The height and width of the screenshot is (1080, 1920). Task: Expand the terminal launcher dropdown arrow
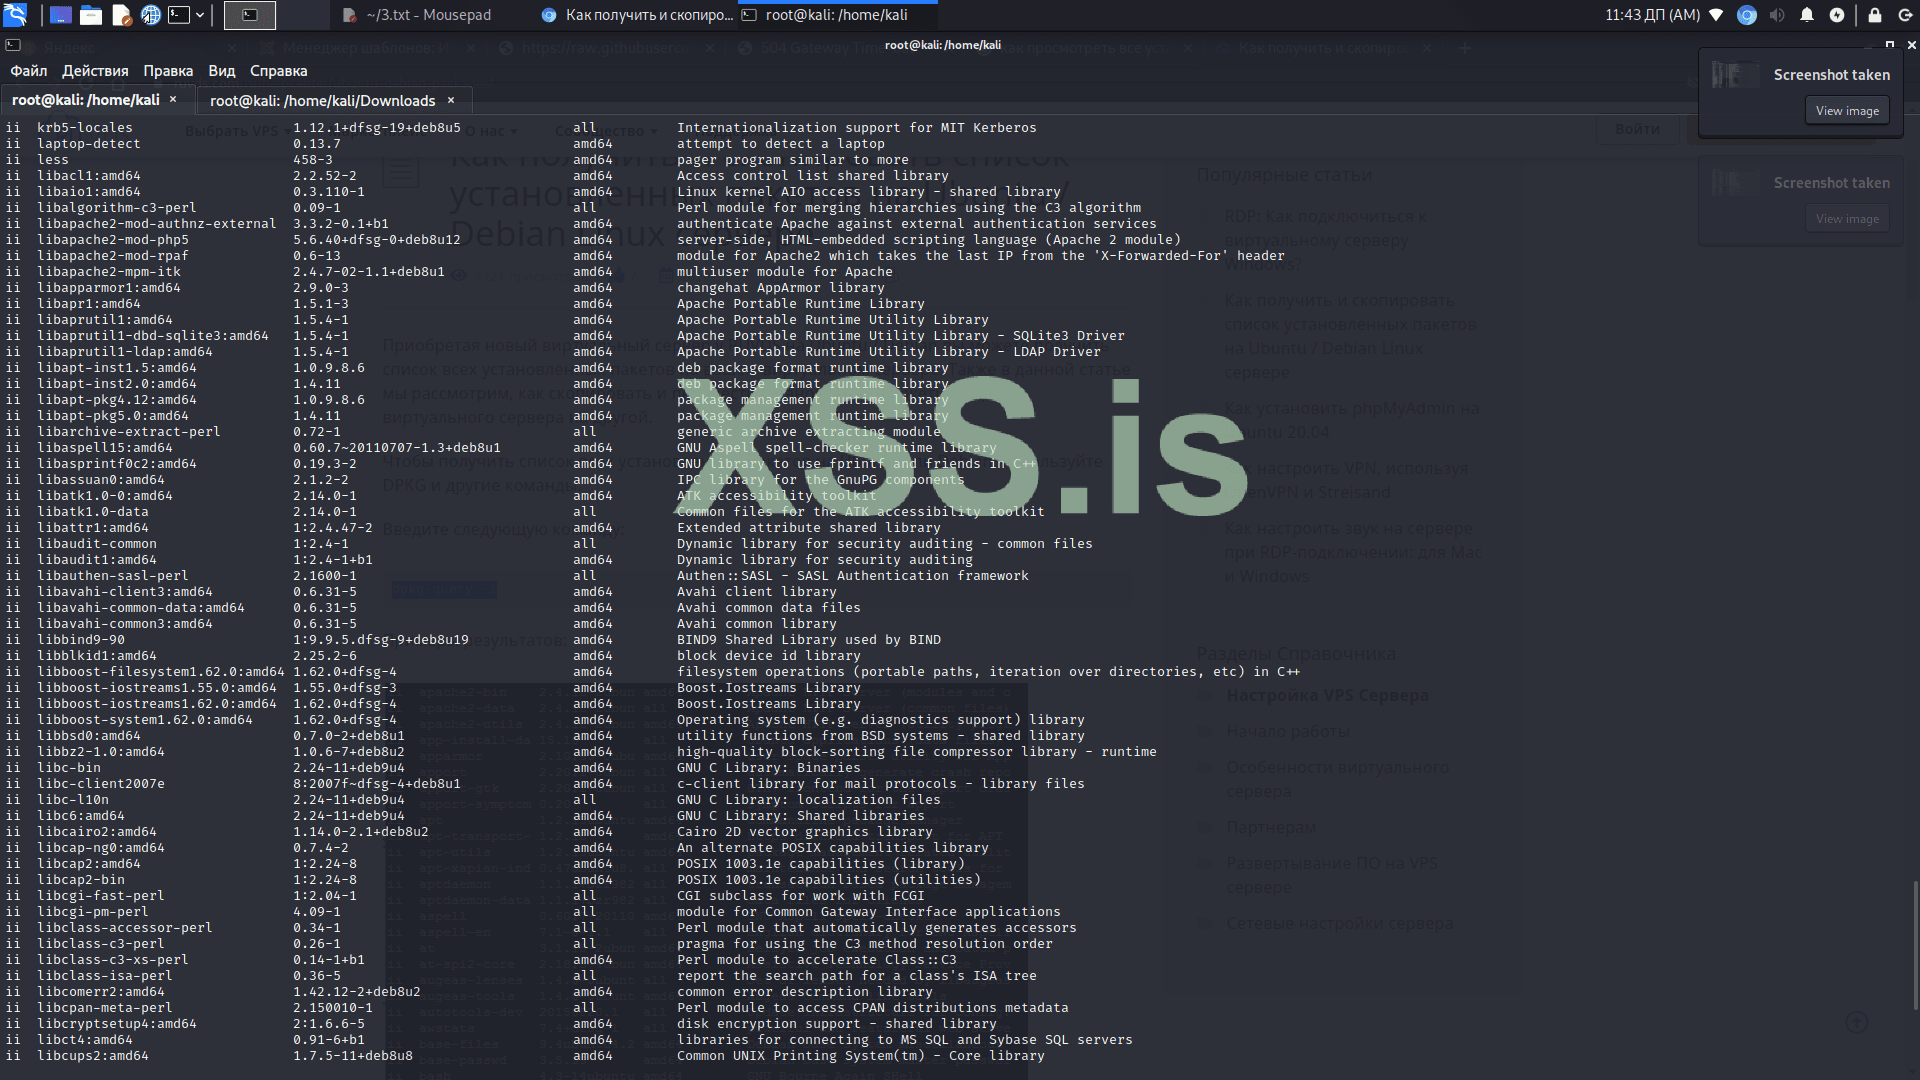pos(200,15)
